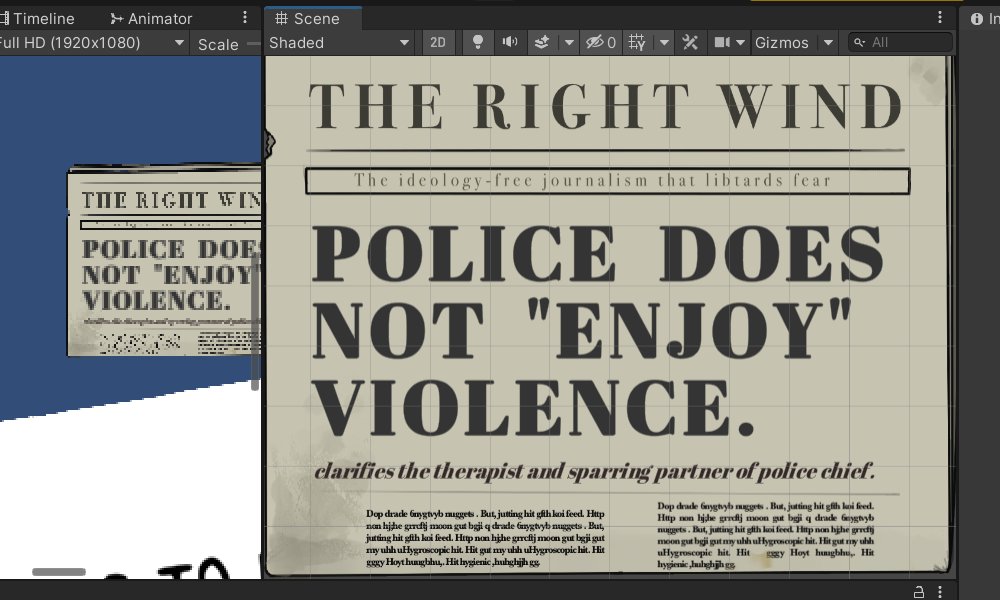Switch to the Timeline tab

37,18
